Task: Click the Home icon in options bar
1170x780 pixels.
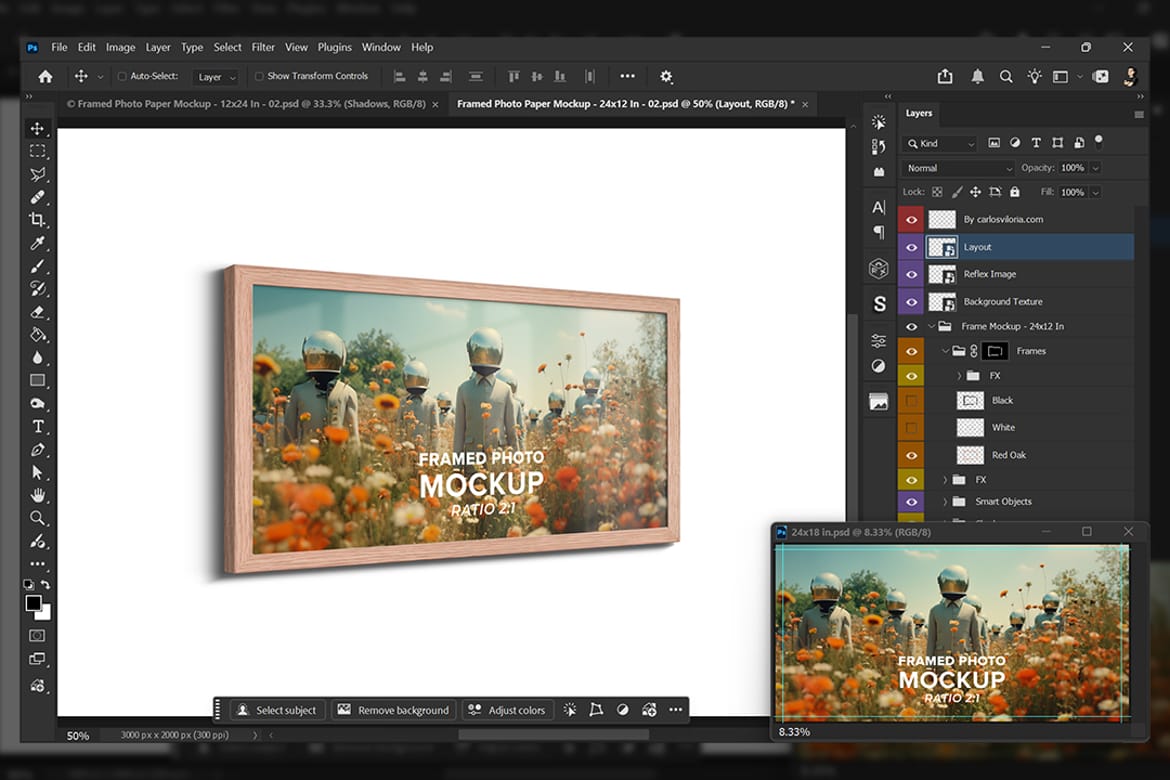Action: pos(46,76)
